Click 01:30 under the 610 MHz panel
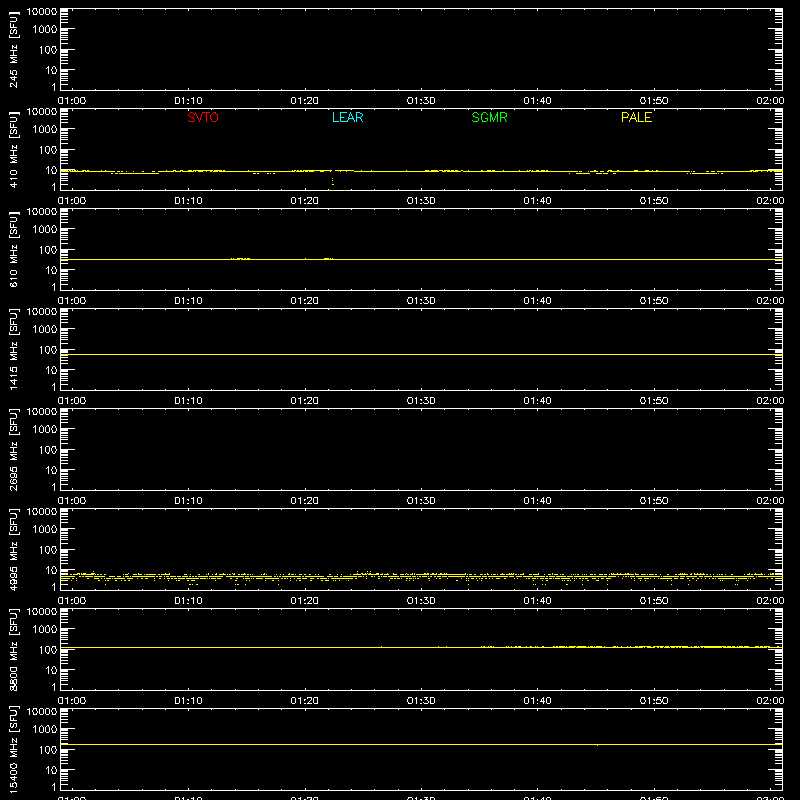The width and height of the screenshot is (800, 800). [x=421, y=301]
